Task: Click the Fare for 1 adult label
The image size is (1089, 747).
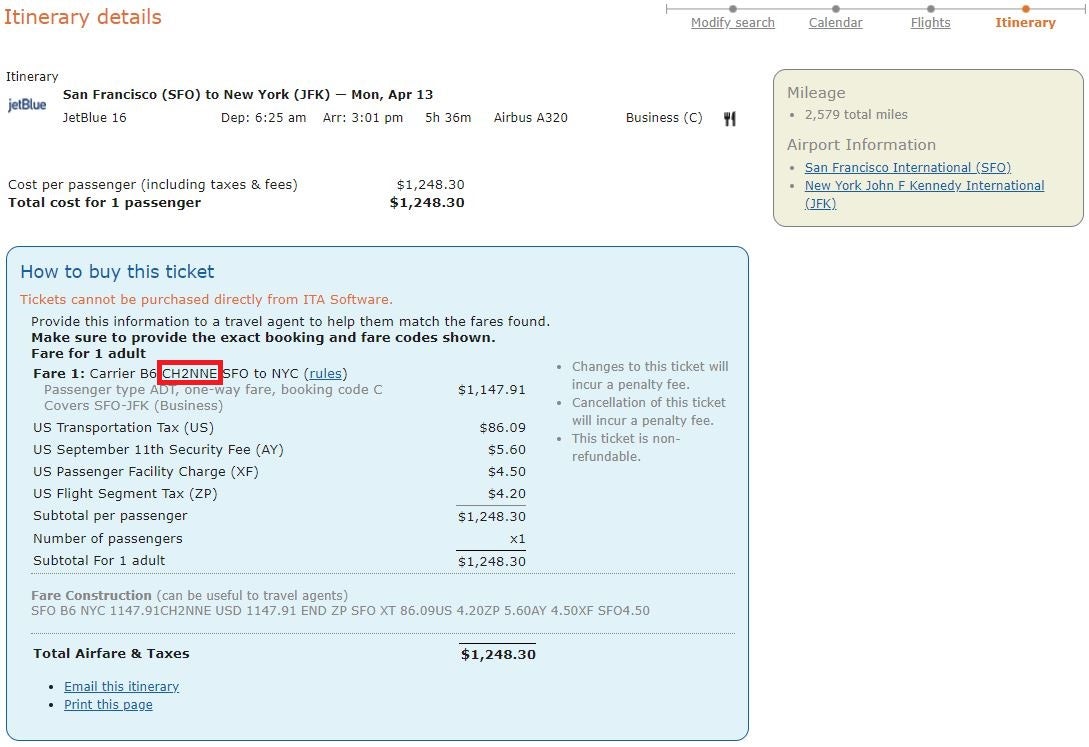Action: tap(88, 353)
